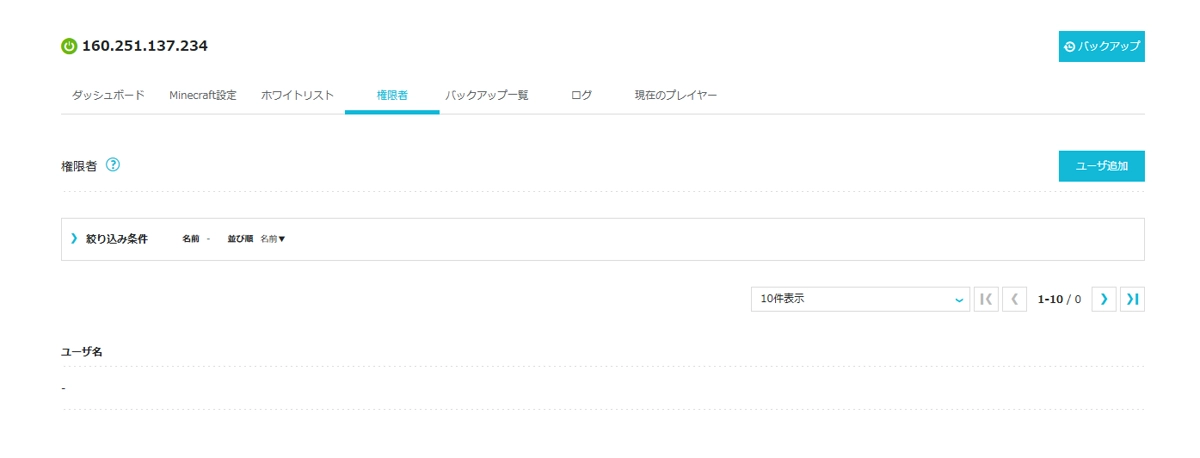Click the ユーザ名 column header
This screenshot has height=458, width=1200.
pos(82,352)
